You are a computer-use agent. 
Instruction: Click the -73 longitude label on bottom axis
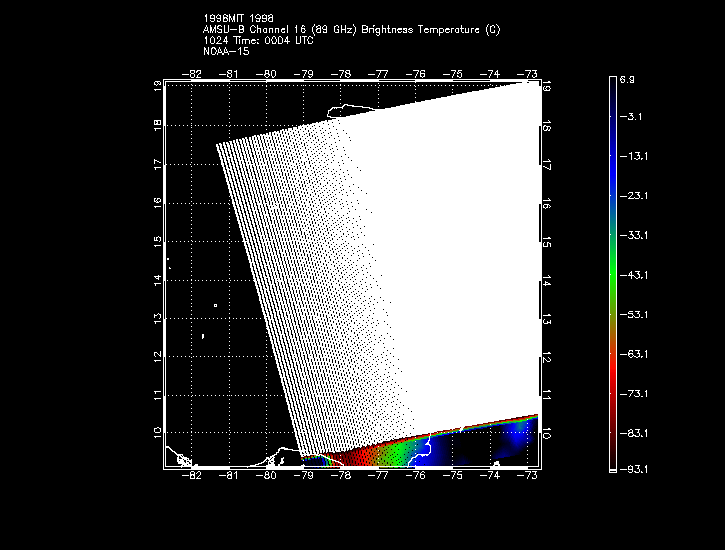(x=526, y=476)
